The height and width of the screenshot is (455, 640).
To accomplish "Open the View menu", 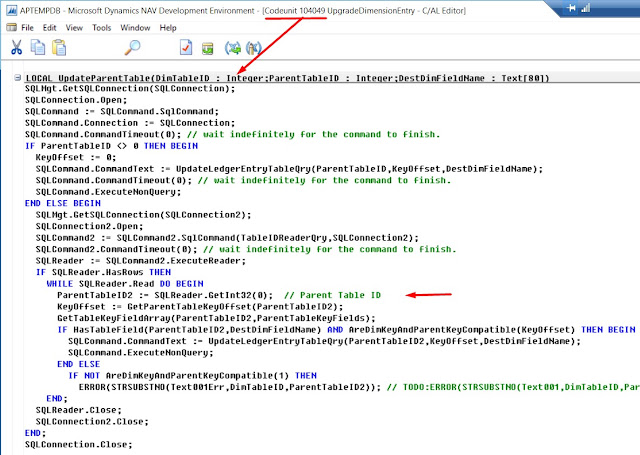I will pos(74,28).
